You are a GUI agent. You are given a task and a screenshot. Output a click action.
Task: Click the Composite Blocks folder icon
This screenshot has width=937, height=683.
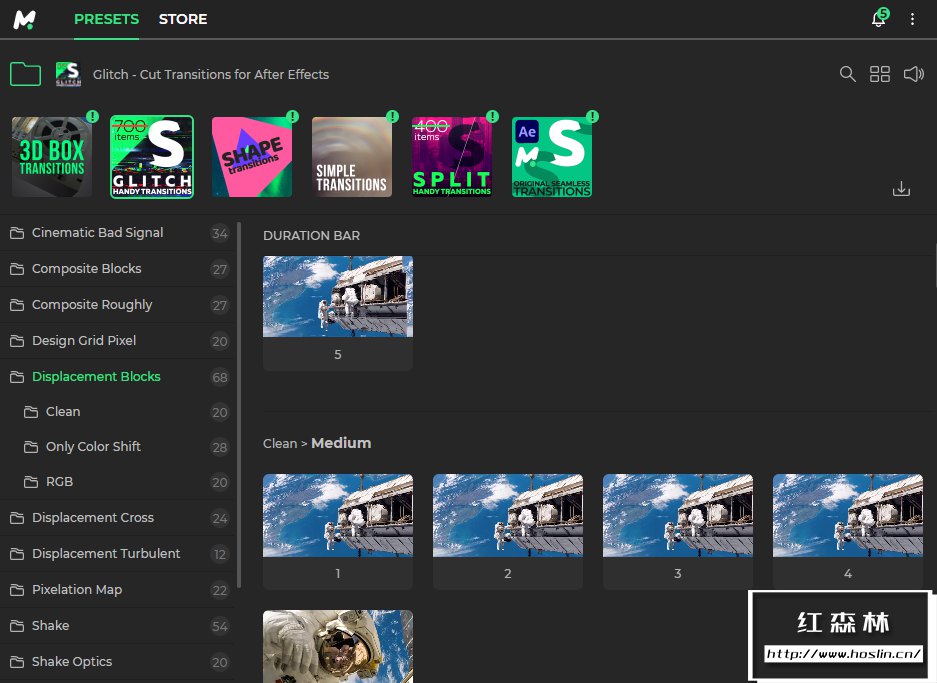click(17, 269)
